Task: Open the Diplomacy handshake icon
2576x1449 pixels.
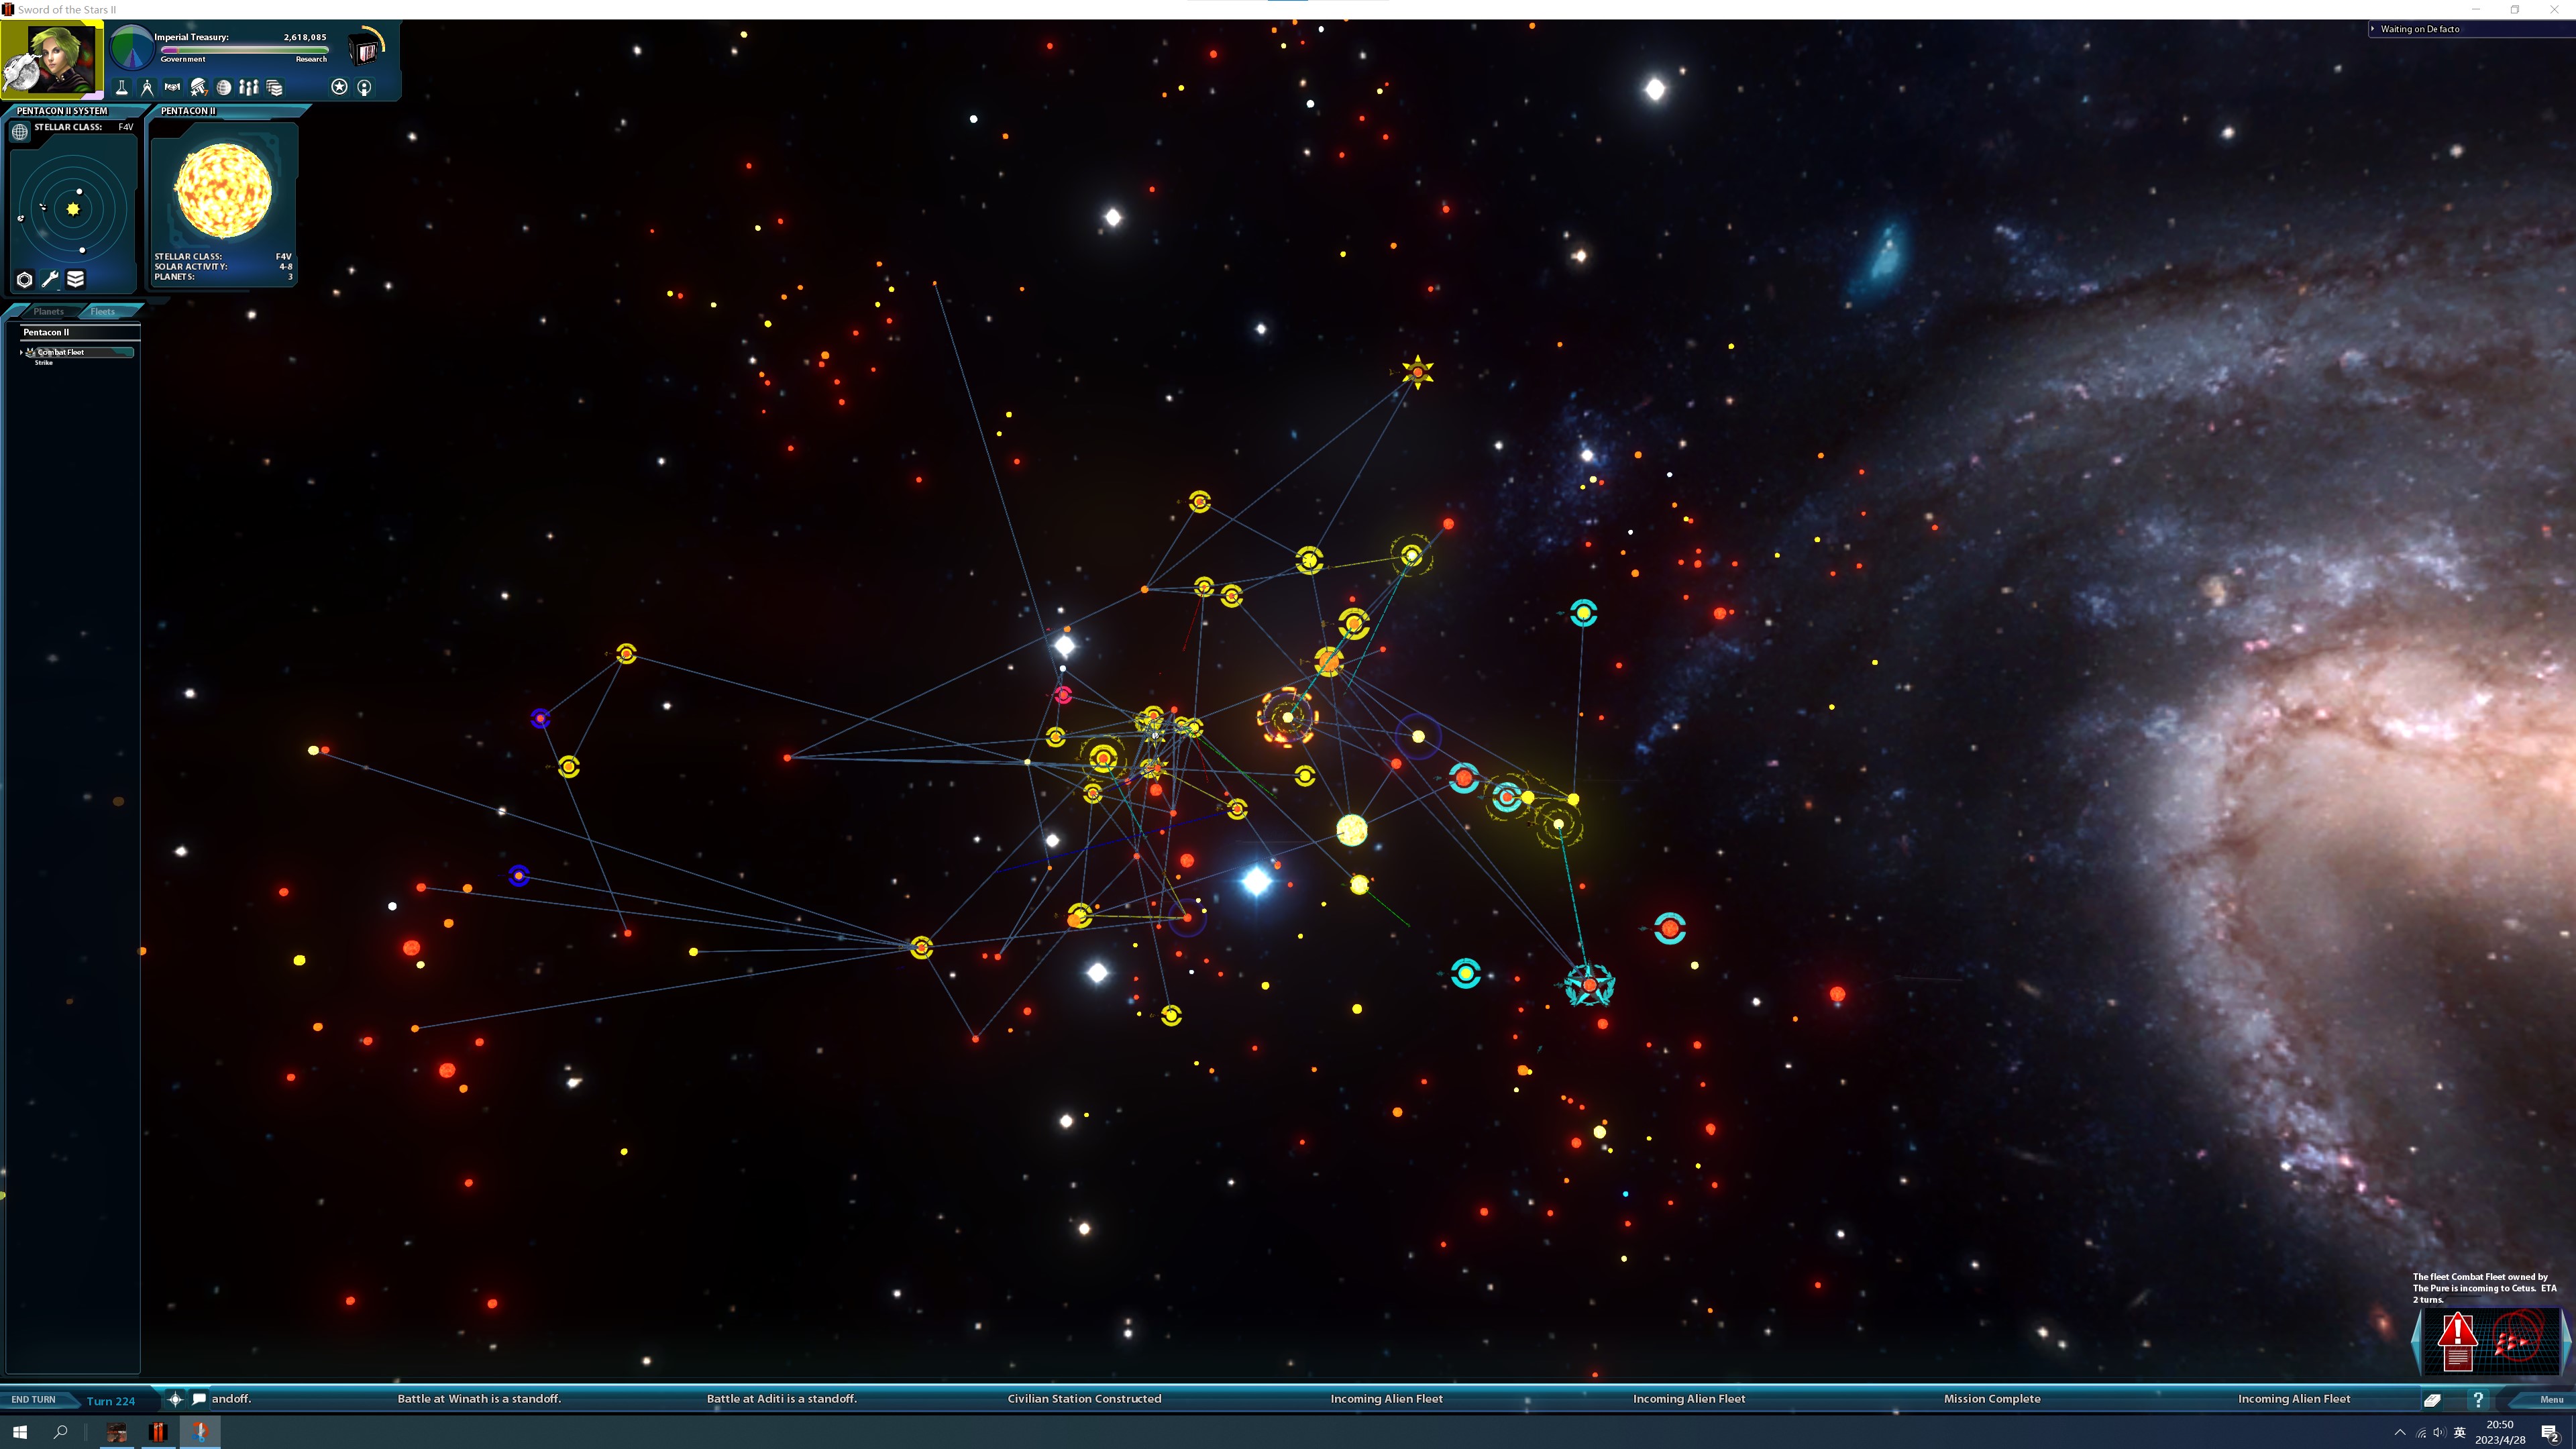Action: point(172,87)
